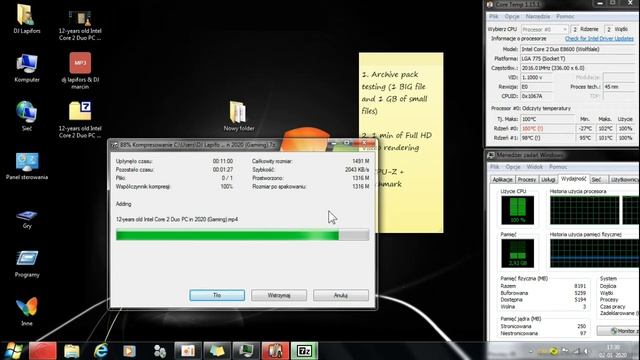The image size is (640, 360).
Task: Click the Pamięć gauge showing 2,93 GB
Action: click(518, 253)
